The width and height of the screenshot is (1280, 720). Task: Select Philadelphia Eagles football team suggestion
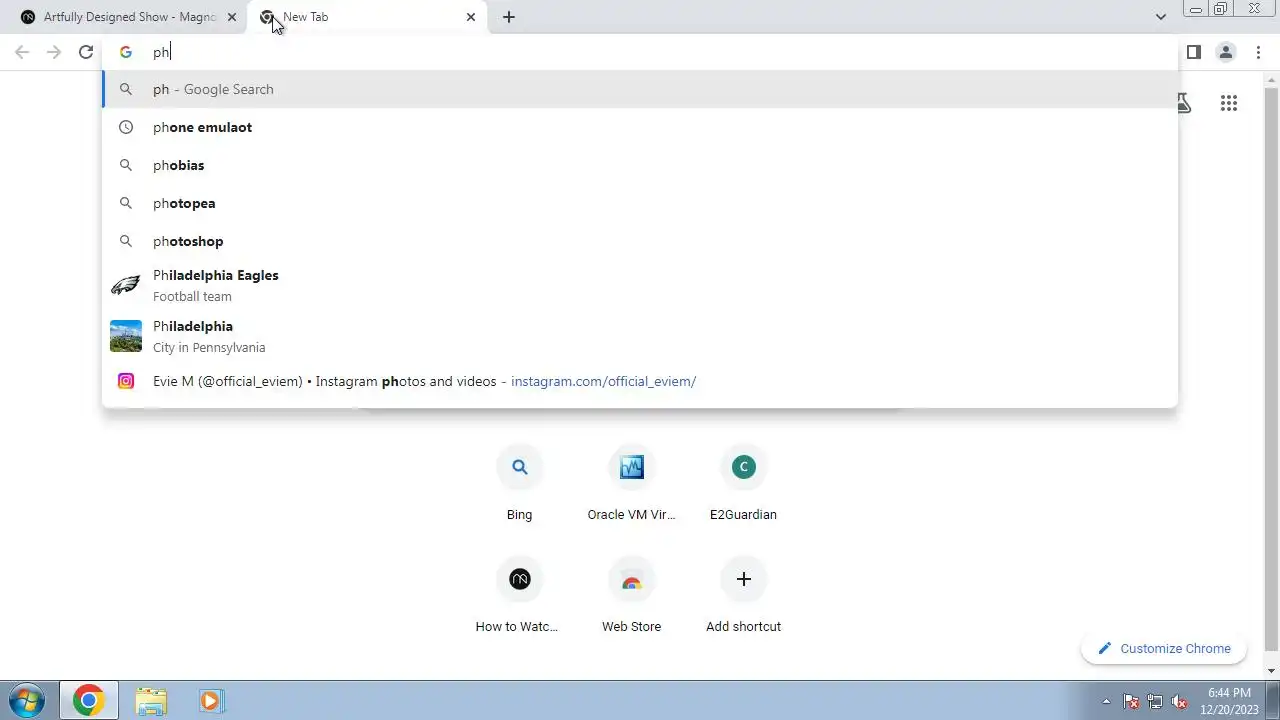point(640,285)
